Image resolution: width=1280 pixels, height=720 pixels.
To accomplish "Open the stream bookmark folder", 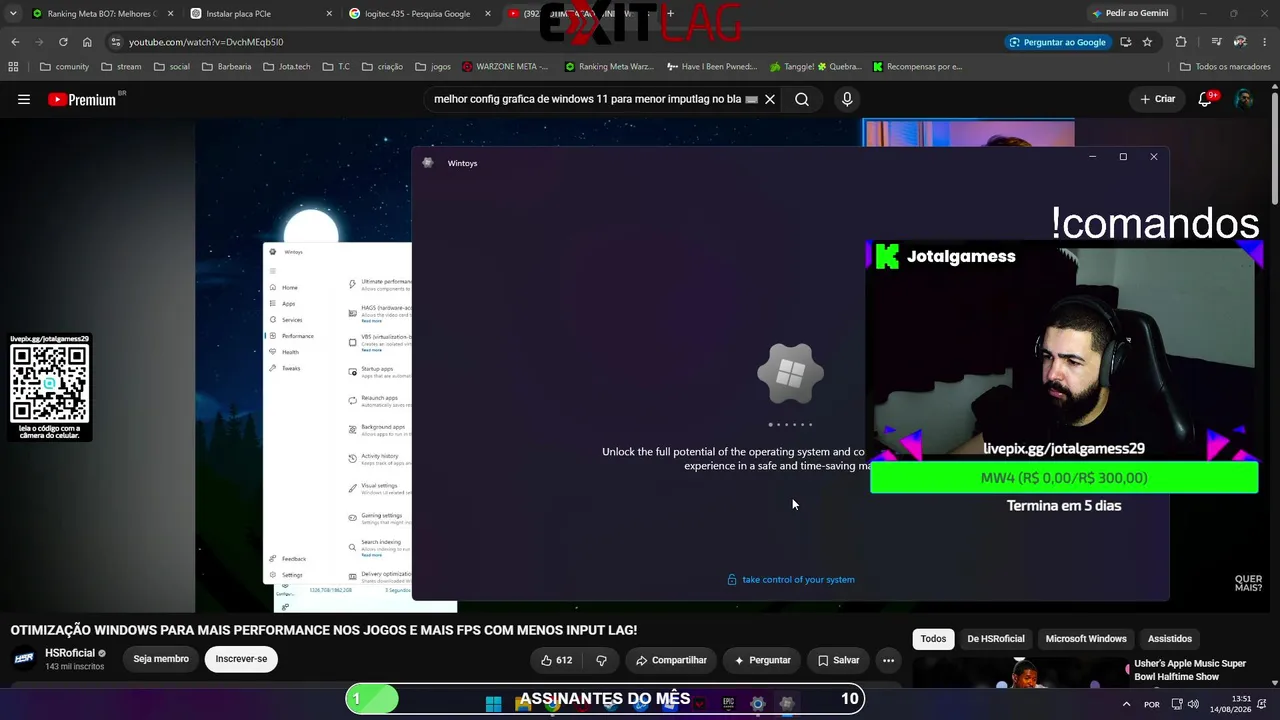I will [121, 67].
